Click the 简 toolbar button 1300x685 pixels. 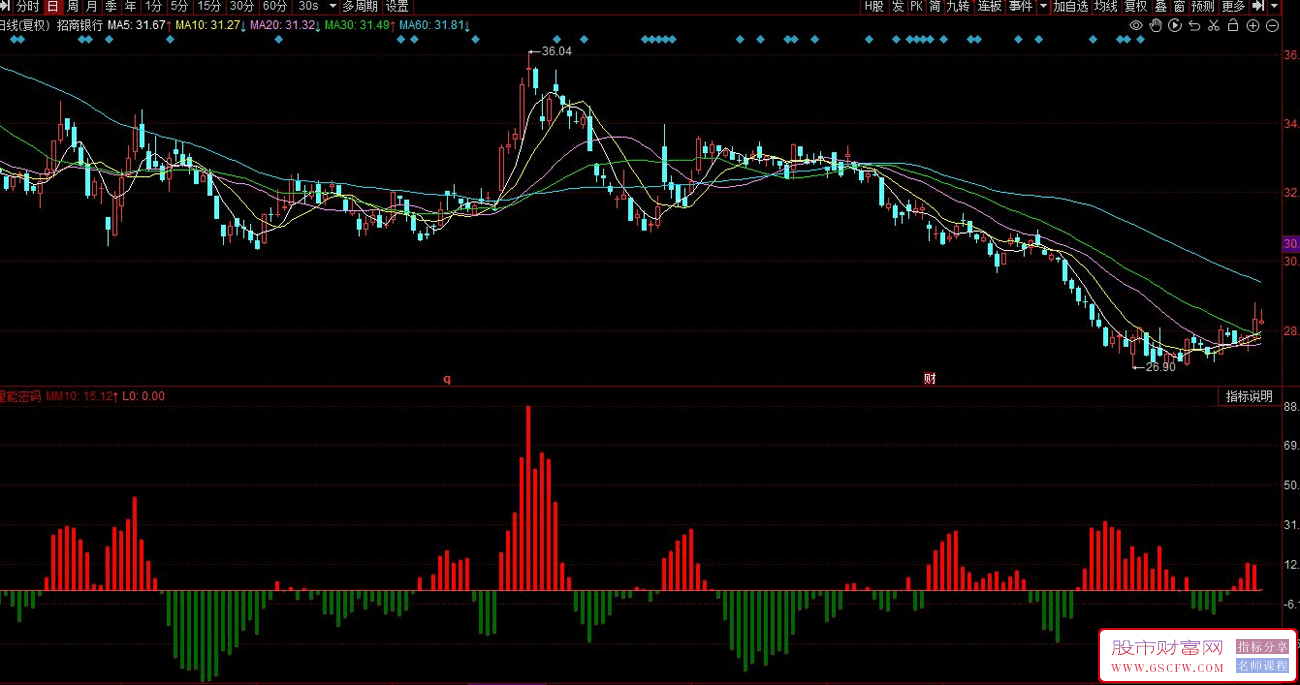pyautogui.click(x=935, y=6)
